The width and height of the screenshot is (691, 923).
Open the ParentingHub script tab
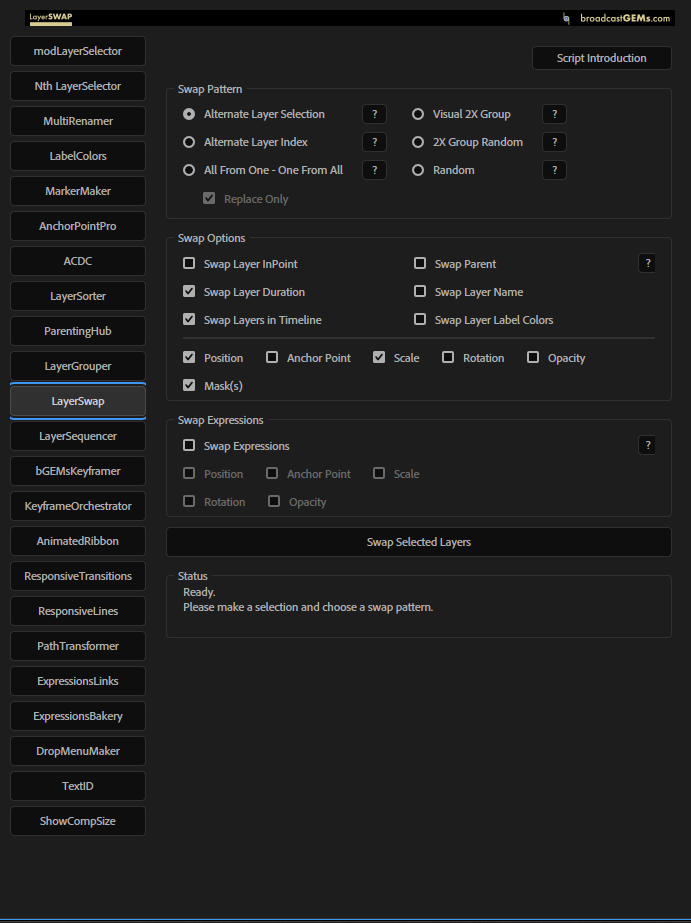[78, 331]
